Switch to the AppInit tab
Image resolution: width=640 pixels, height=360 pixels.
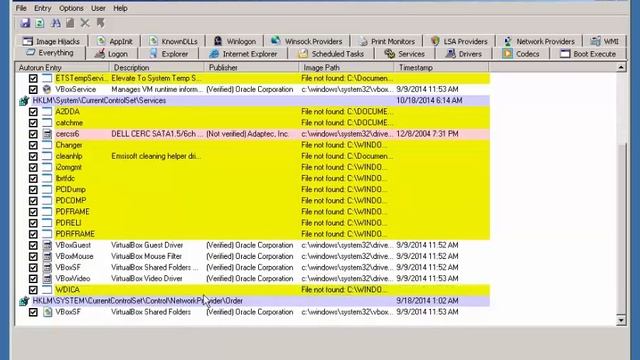[x=115, y=41]
